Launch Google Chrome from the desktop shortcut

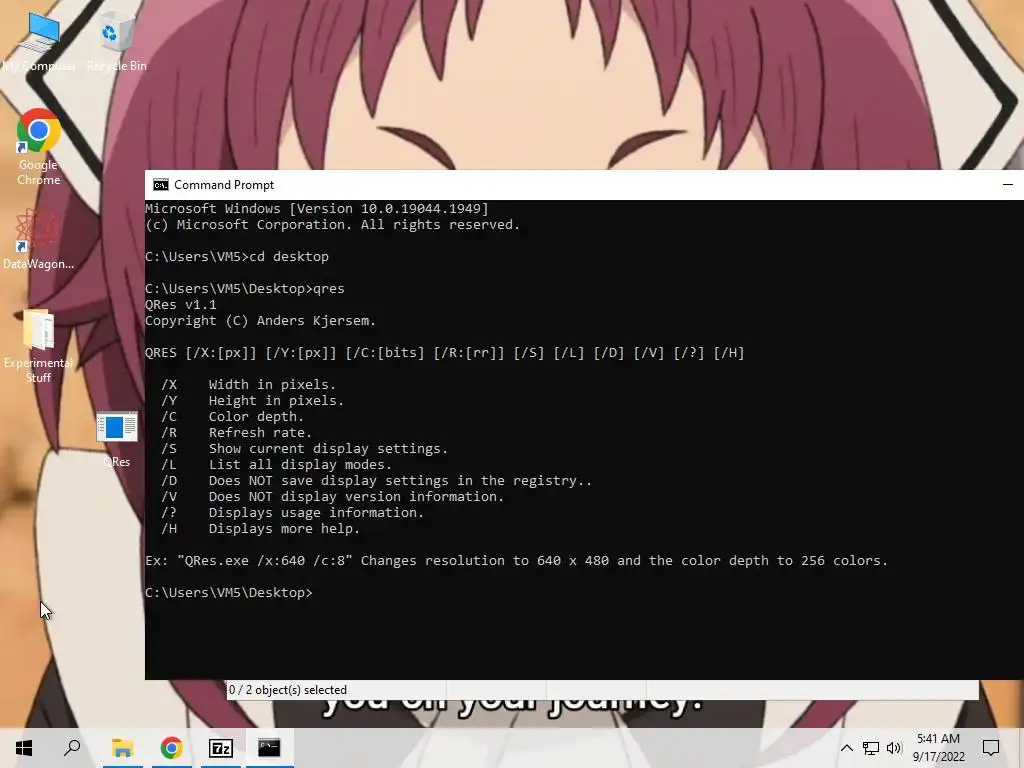39,148
